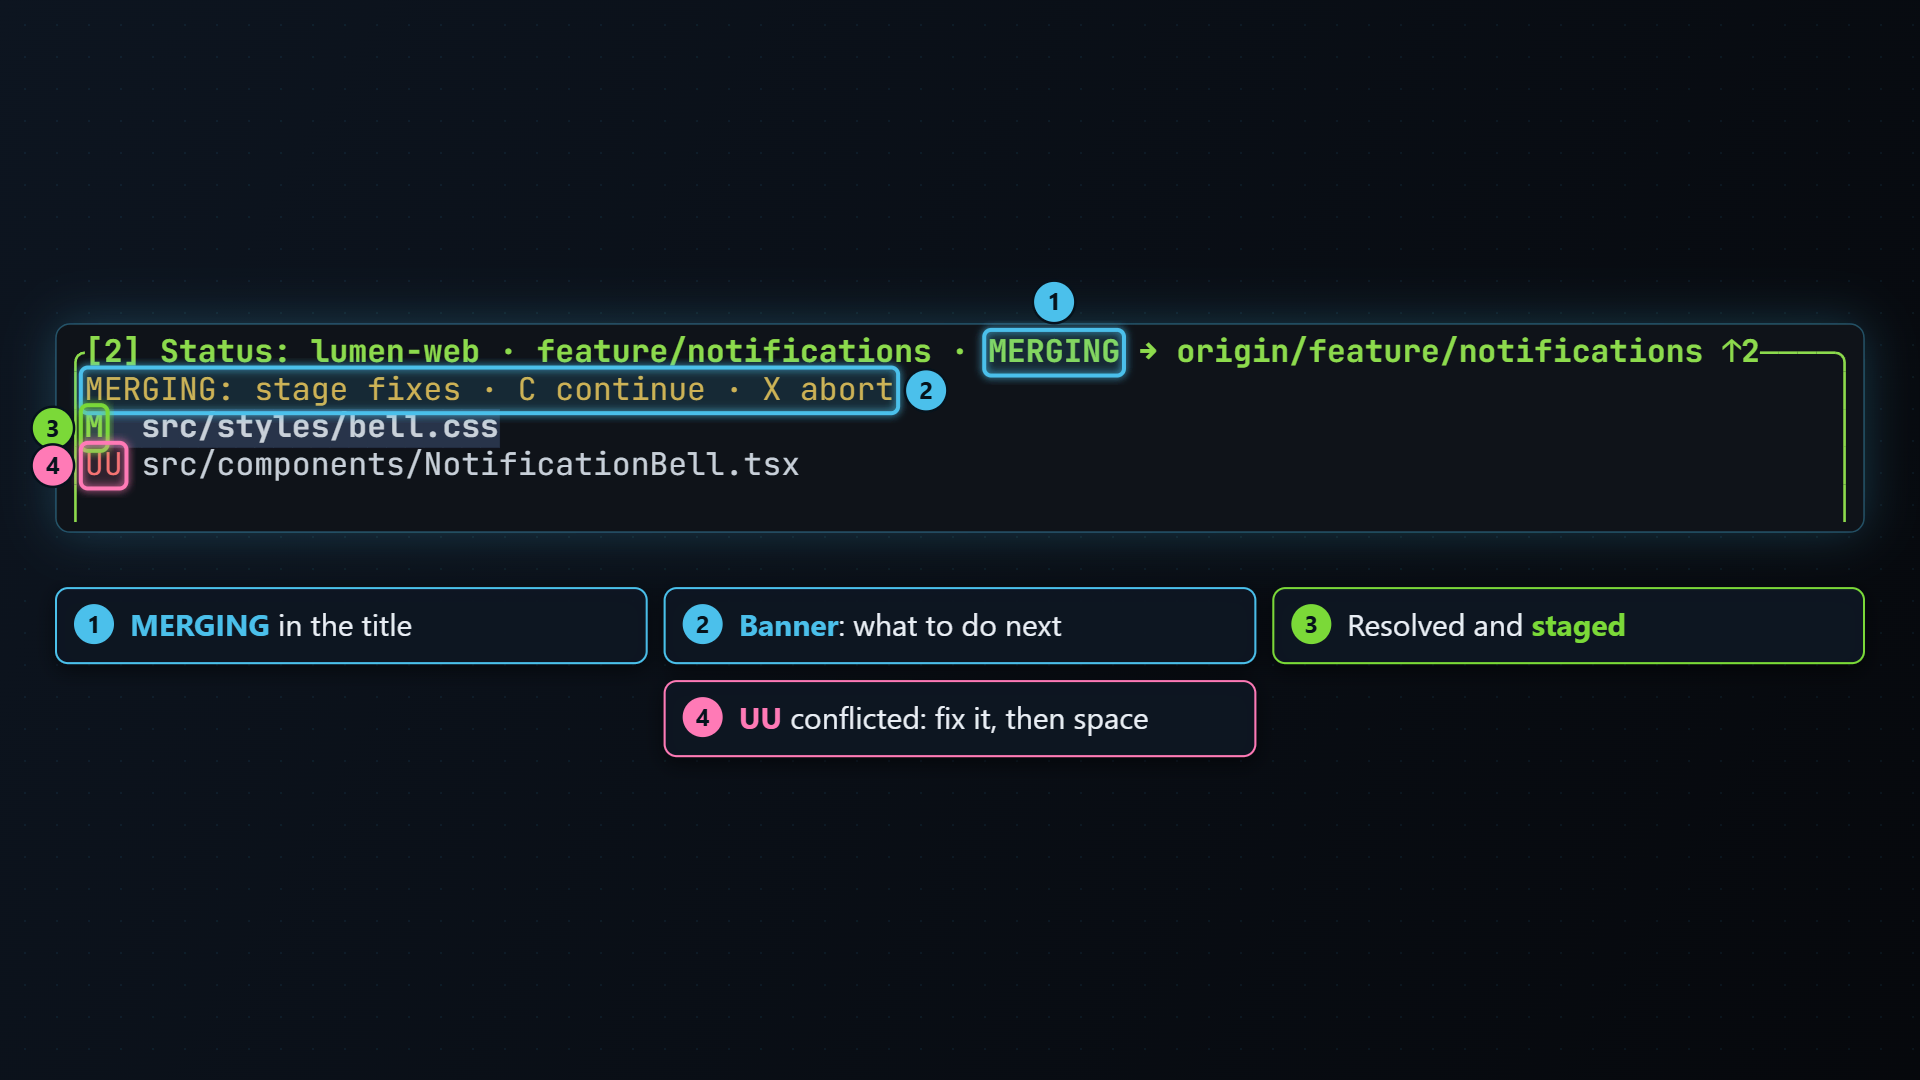
Task: Select the src/styles/bell.css file row
Action: point(292,427)
